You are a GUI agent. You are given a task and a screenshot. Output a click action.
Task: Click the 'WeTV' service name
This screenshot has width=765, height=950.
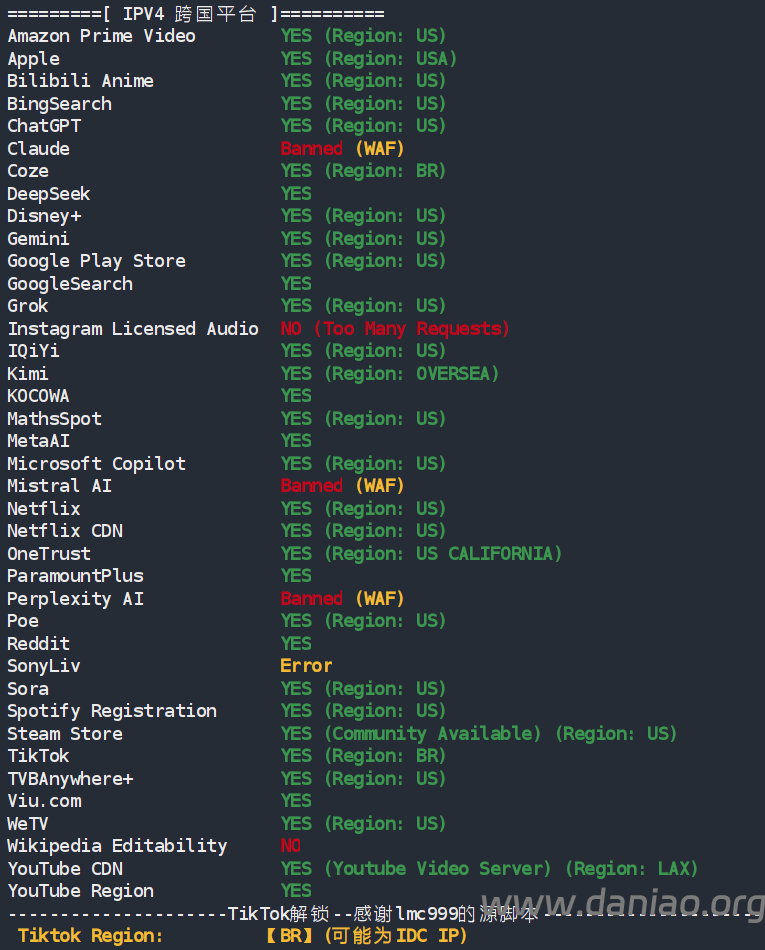click(28, 823)
